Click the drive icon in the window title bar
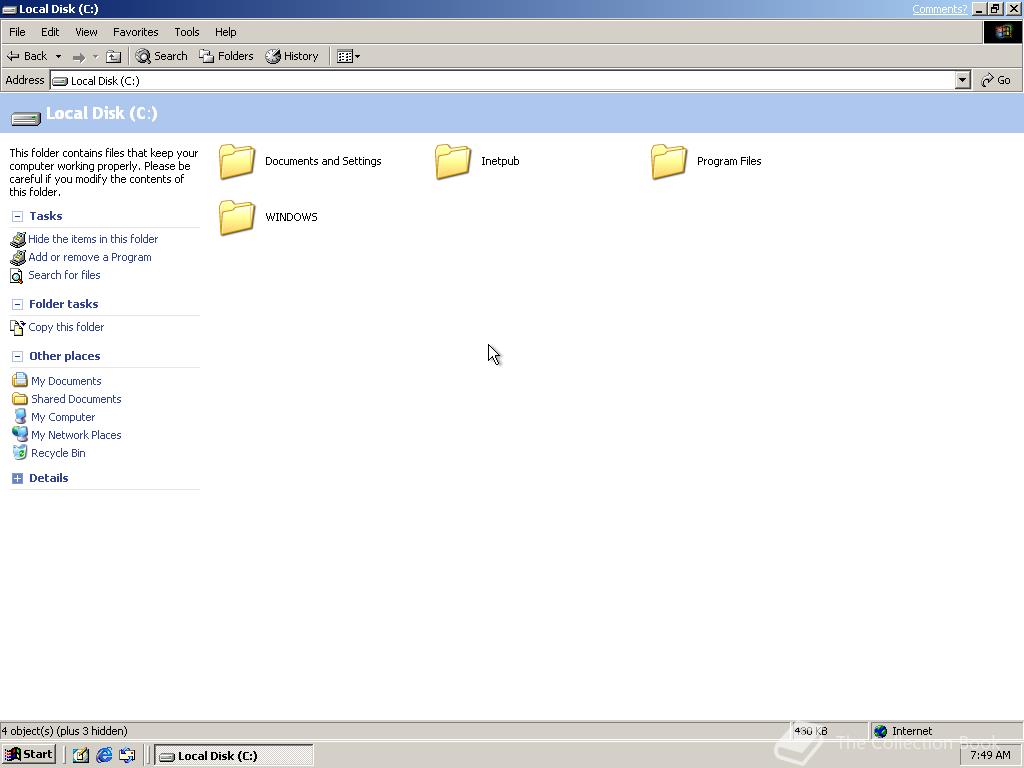Viewport: 1024px width, 768px height. [x=9, y=9]
